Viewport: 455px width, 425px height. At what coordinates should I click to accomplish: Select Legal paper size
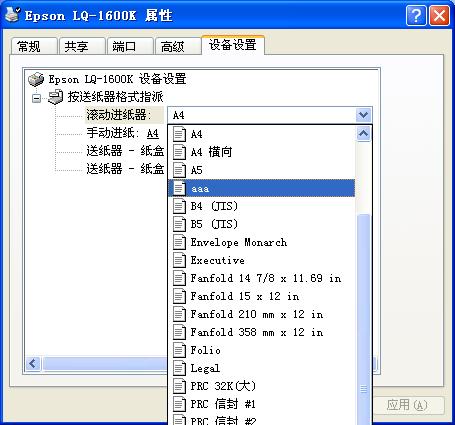click(262, 368)
